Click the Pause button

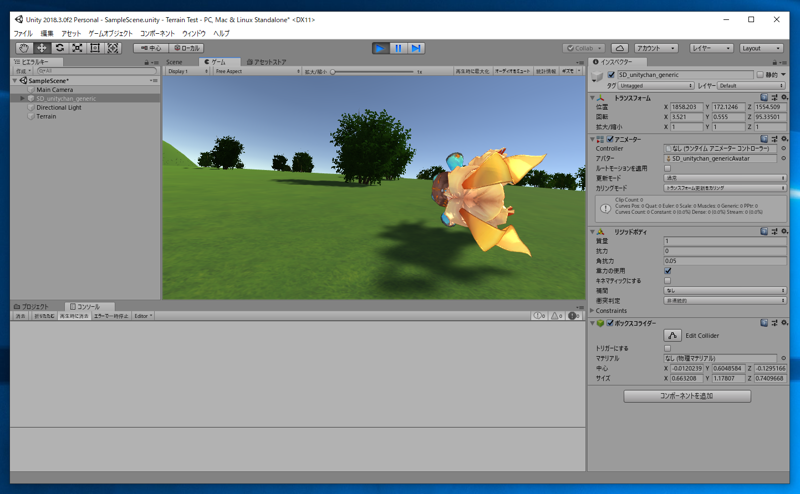click(398, 48)
